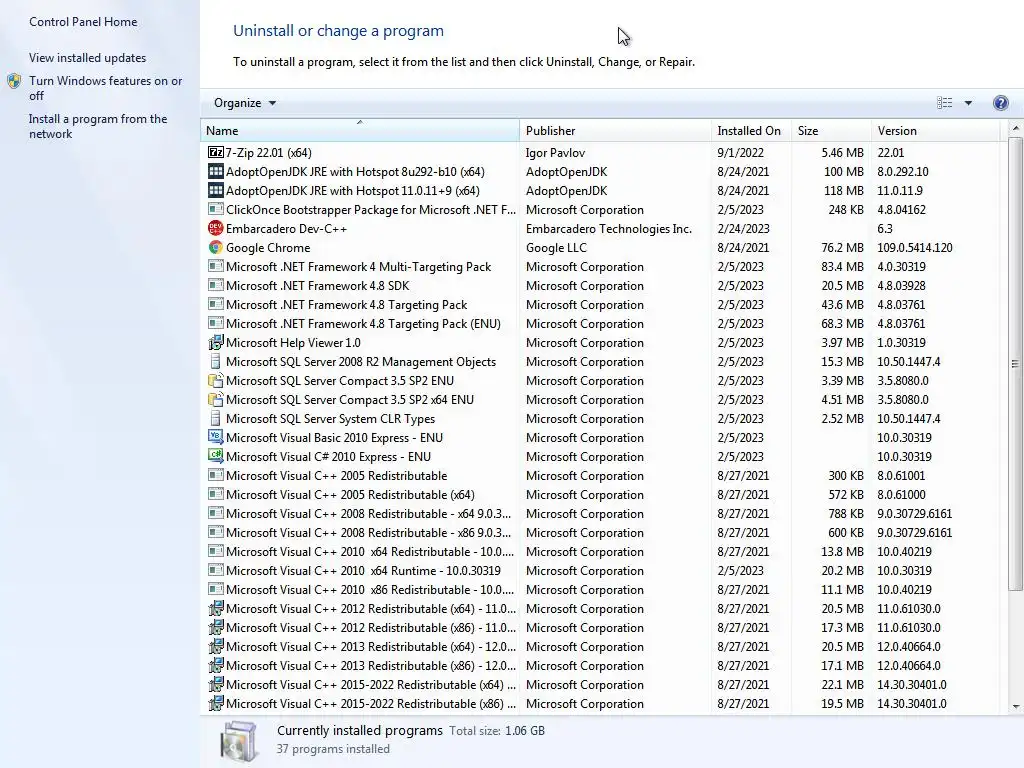Go to Control Panel Home
1024x768 pixels.
click(83, 22)
